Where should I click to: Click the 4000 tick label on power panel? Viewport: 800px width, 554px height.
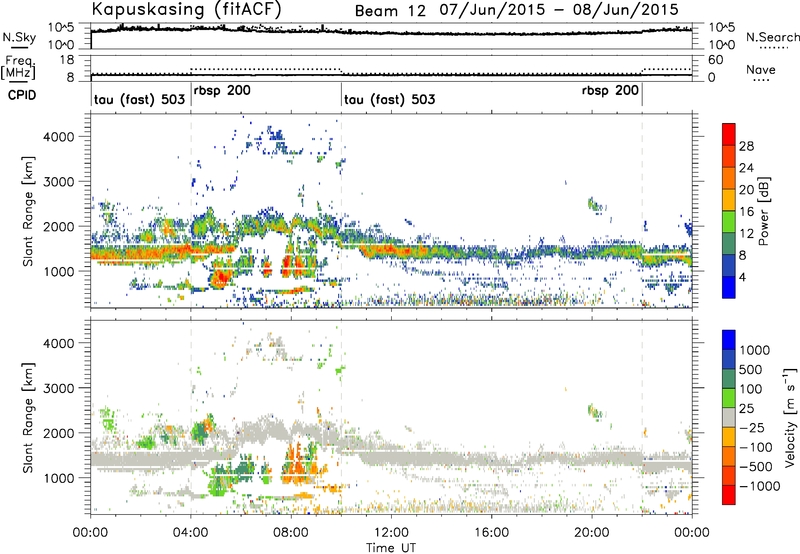coord(58,137)
